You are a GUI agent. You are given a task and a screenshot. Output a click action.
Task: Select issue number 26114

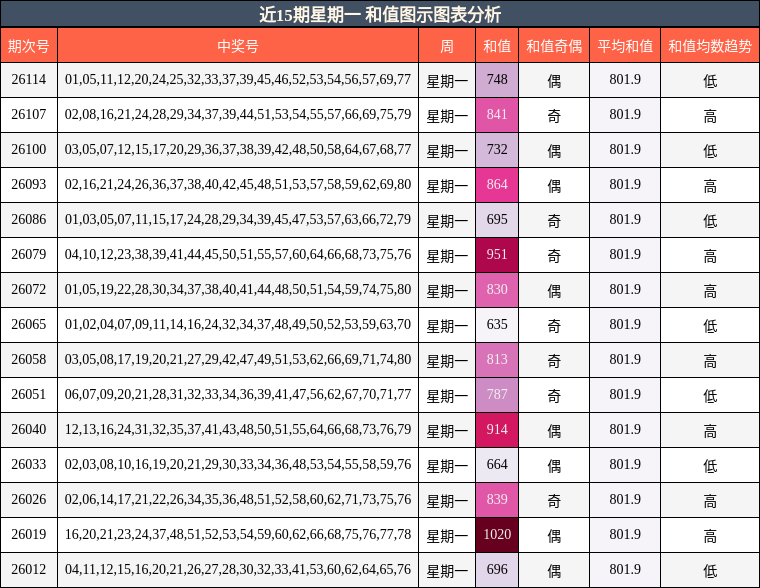29,79
